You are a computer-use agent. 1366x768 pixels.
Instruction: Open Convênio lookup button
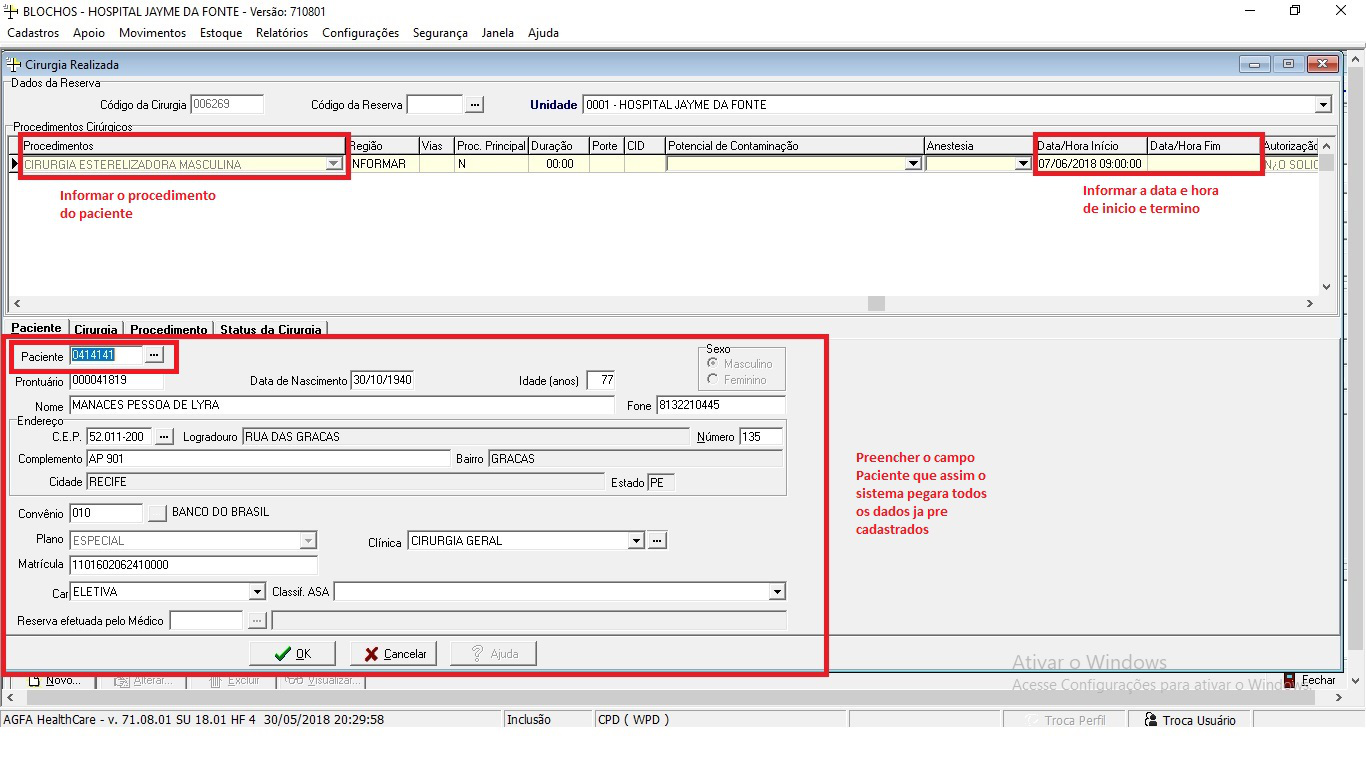tap(157, 513)
